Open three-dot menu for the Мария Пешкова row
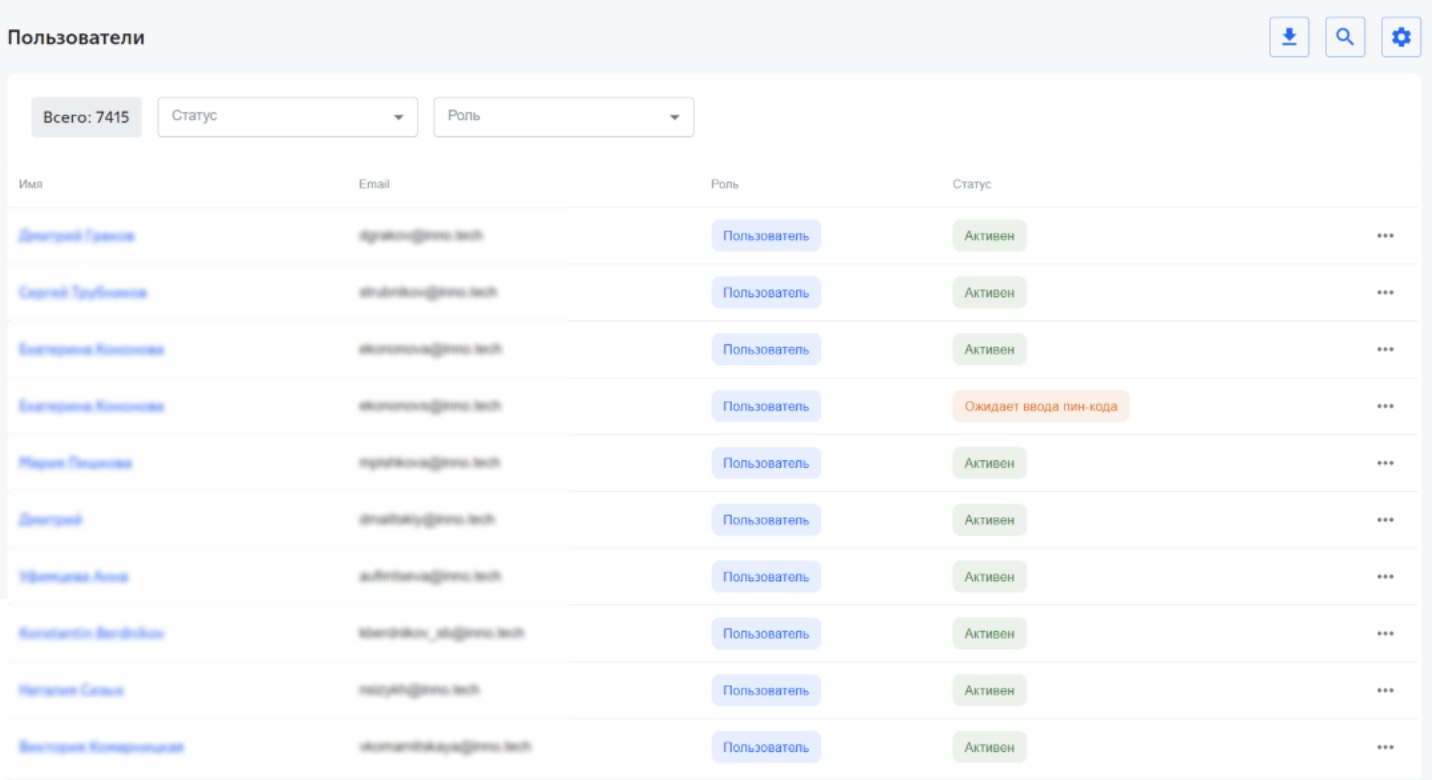1432x780 pixels. click(x=1385, y=463)
